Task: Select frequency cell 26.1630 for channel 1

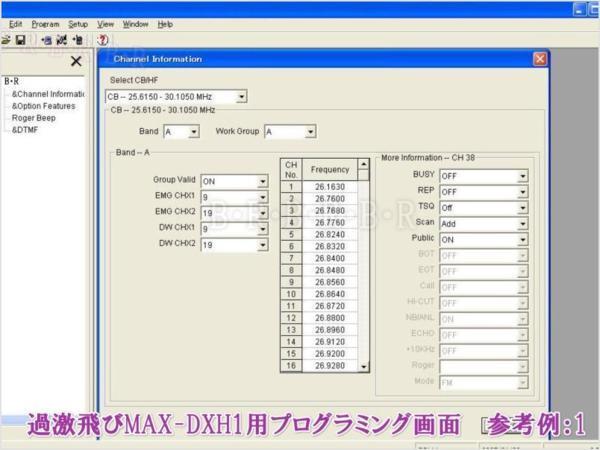Action: coord(330,187)
